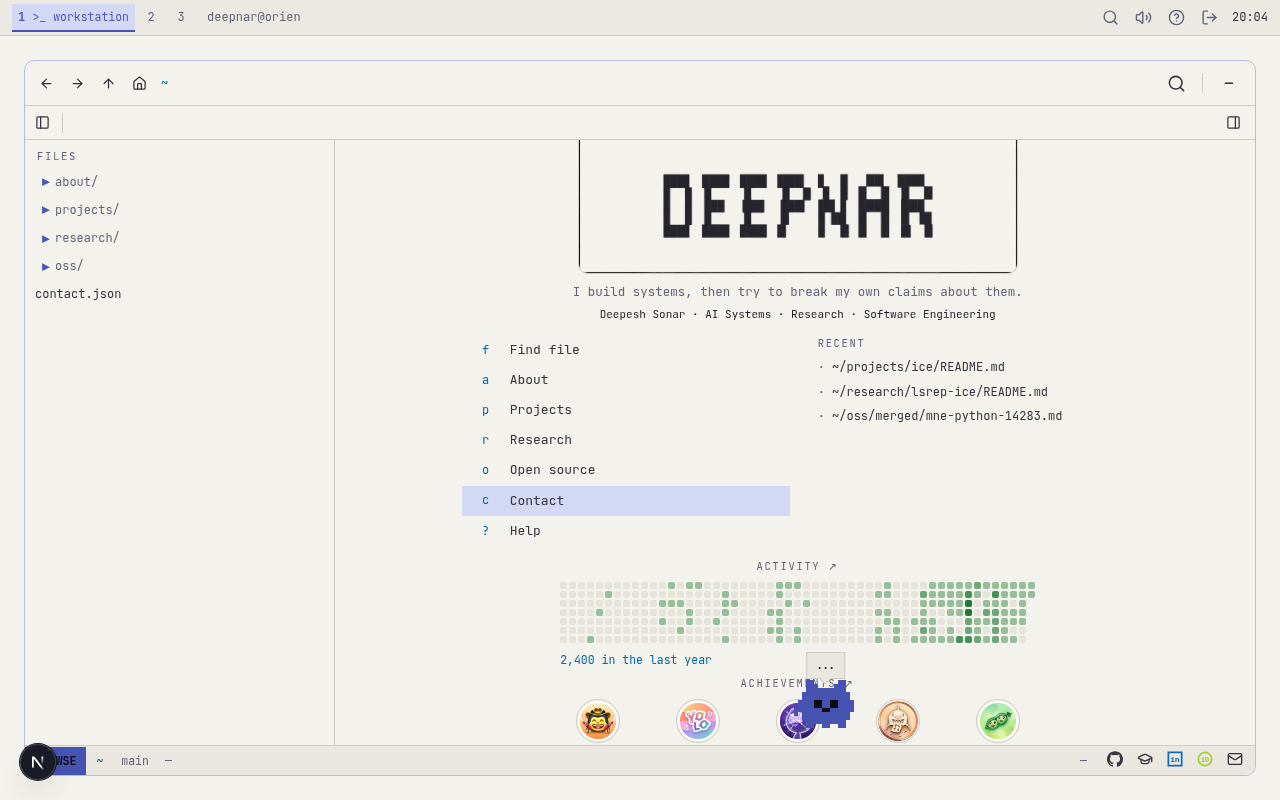The height and width of the screenshot is (800, 1280).
Task: Click the 2,400 in the last year link
Action: click(x=636, y=660)
